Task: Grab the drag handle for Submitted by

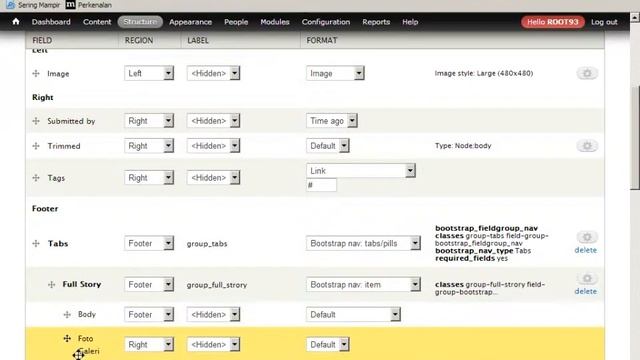Action: [x=36, y=121]
